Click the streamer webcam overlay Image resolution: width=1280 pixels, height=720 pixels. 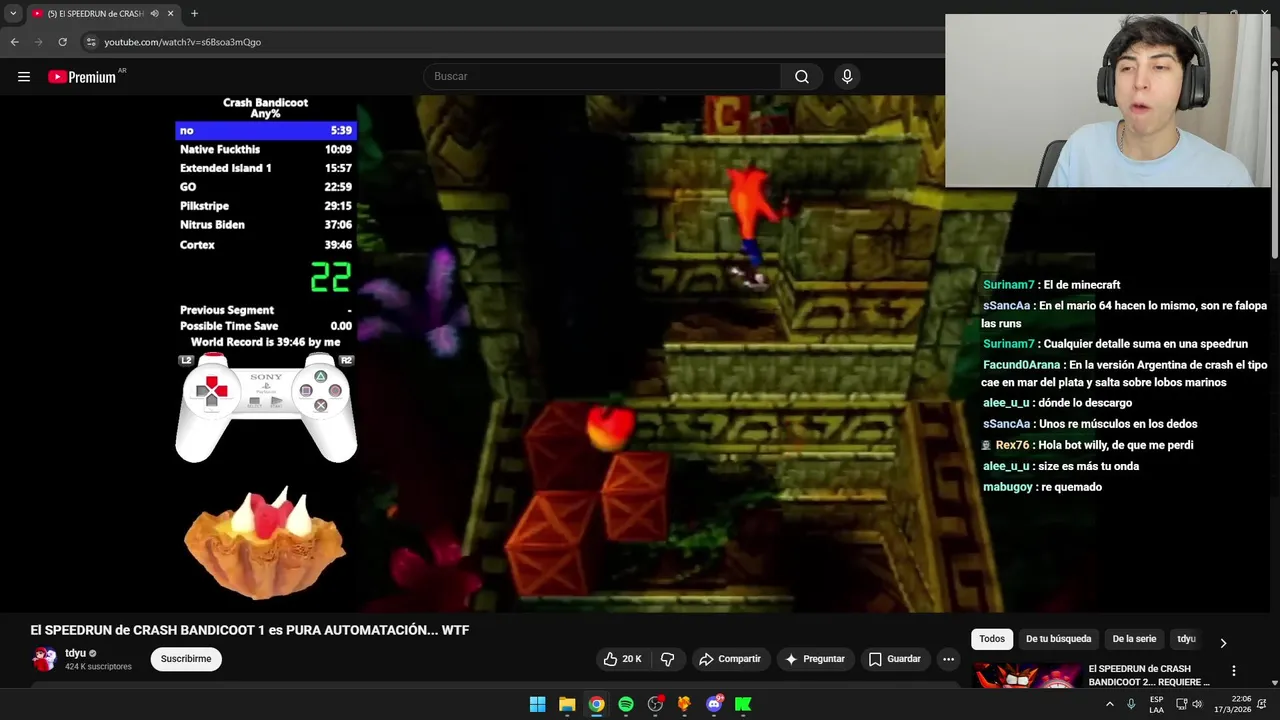(1107, 101)
